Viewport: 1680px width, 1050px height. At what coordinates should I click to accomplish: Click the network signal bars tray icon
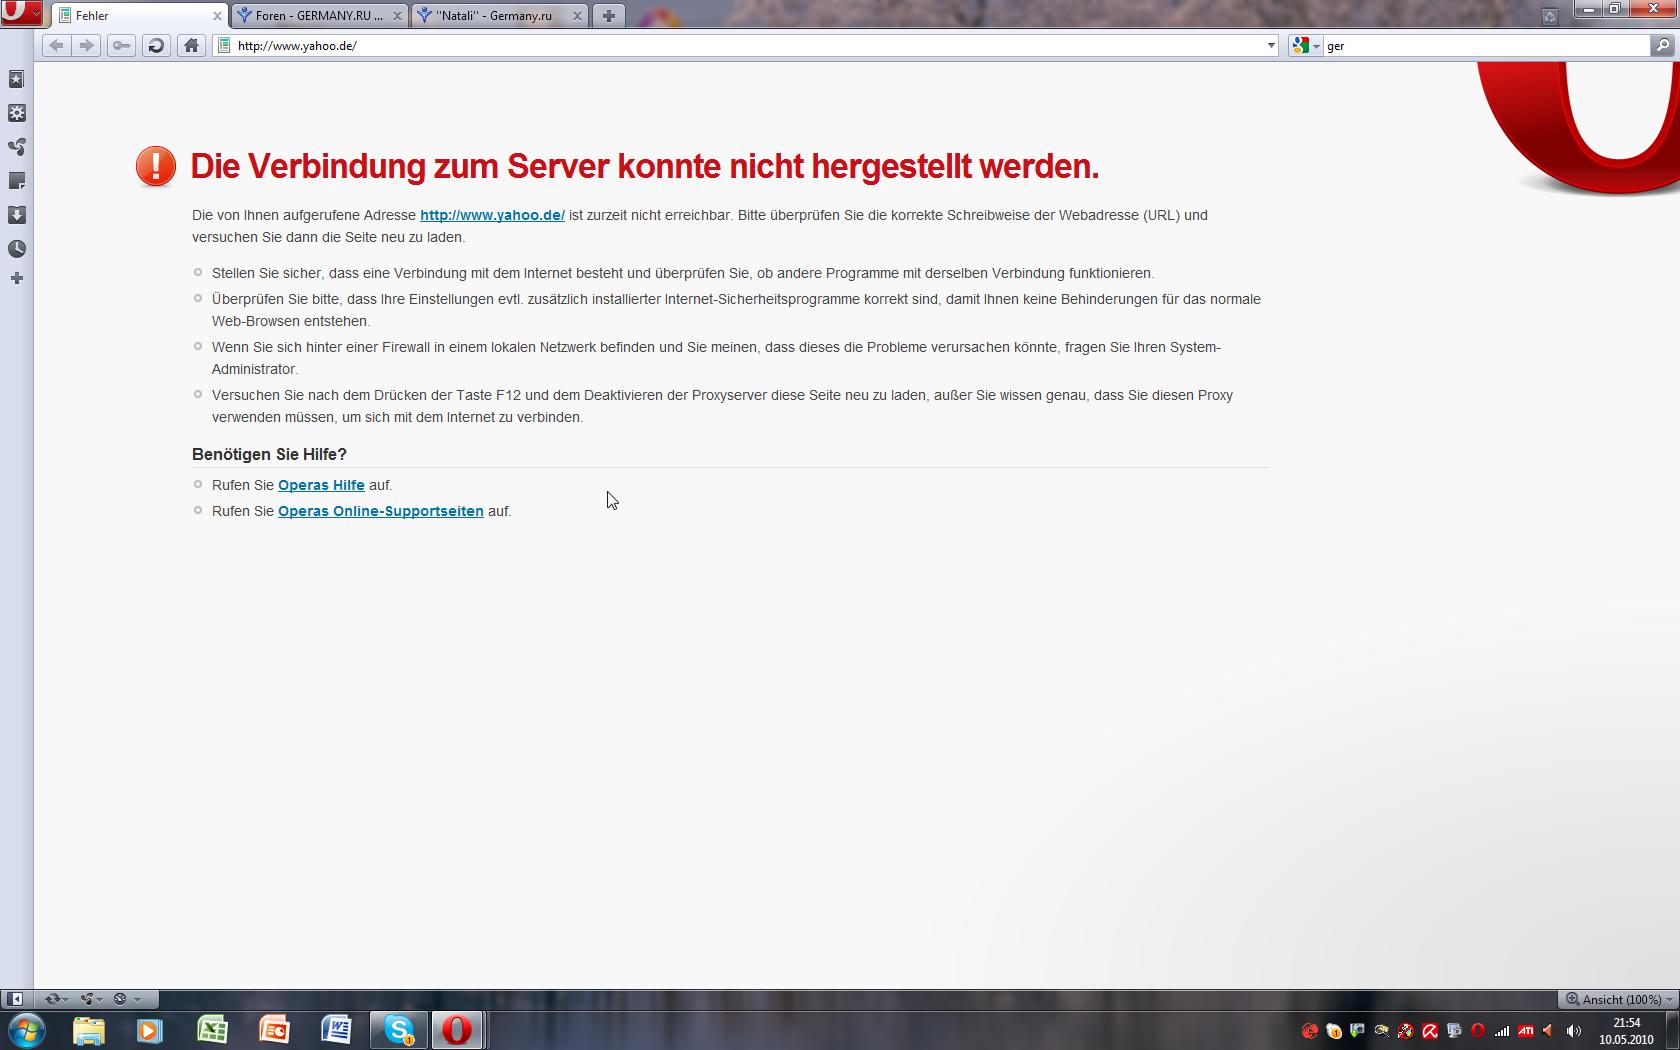point(1502,1031)
